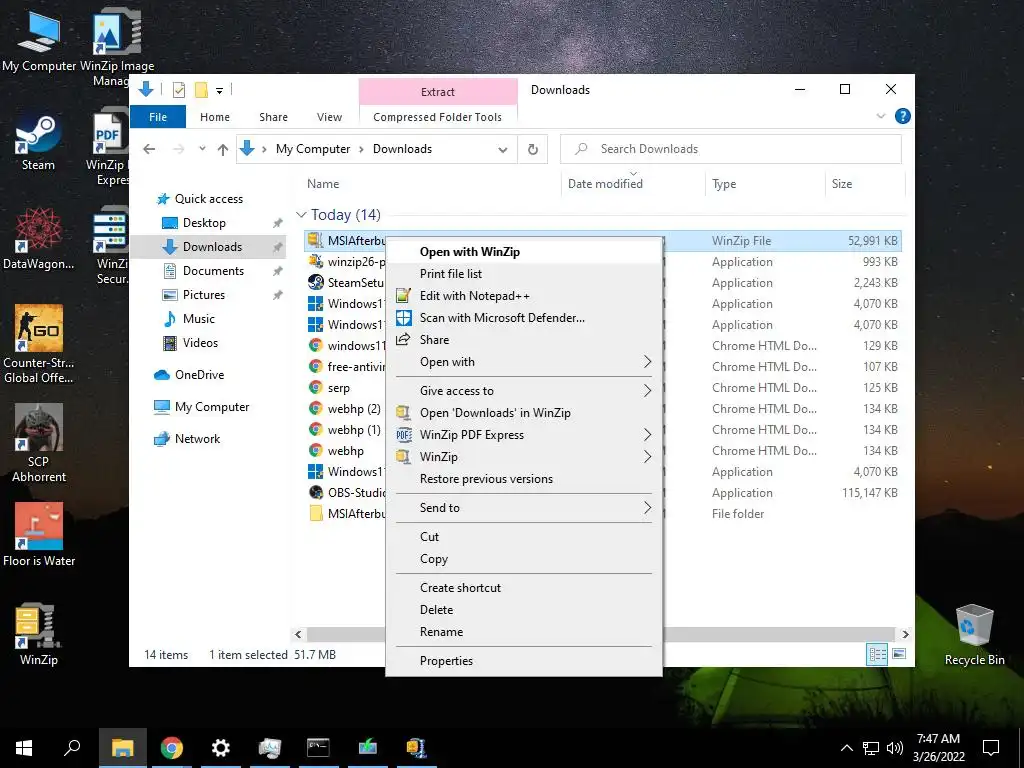Select the Recycle Bin desktop icon
Viewport: 1024px width, 768px height.
click(974, 635)
